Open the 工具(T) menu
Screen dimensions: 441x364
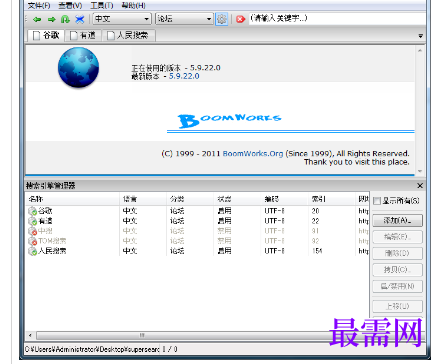[102, 5]
